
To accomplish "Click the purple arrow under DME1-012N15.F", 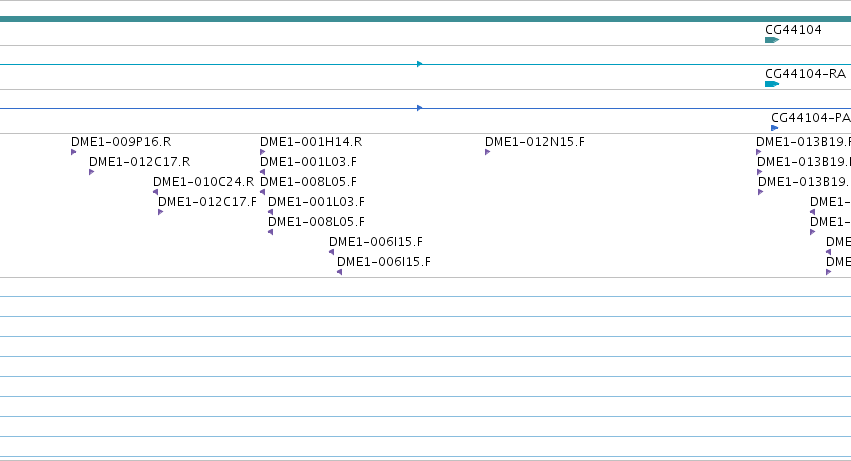I will click(x=487, y=152).
